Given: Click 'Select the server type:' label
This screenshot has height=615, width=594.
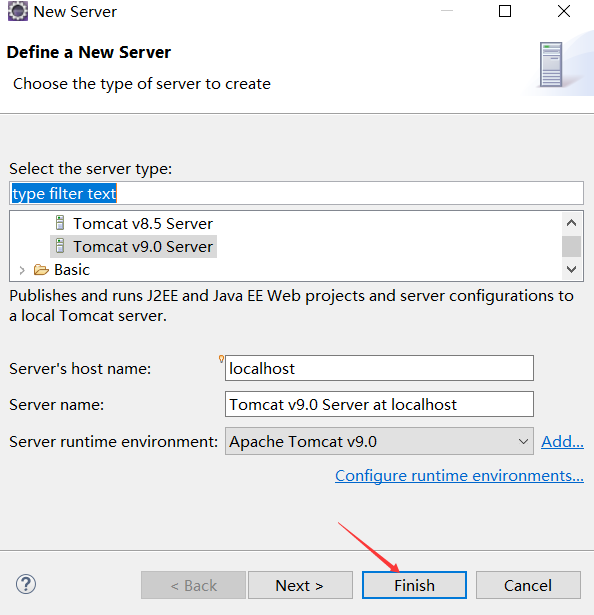Looking at the screenshot, I should coord(91,169).
